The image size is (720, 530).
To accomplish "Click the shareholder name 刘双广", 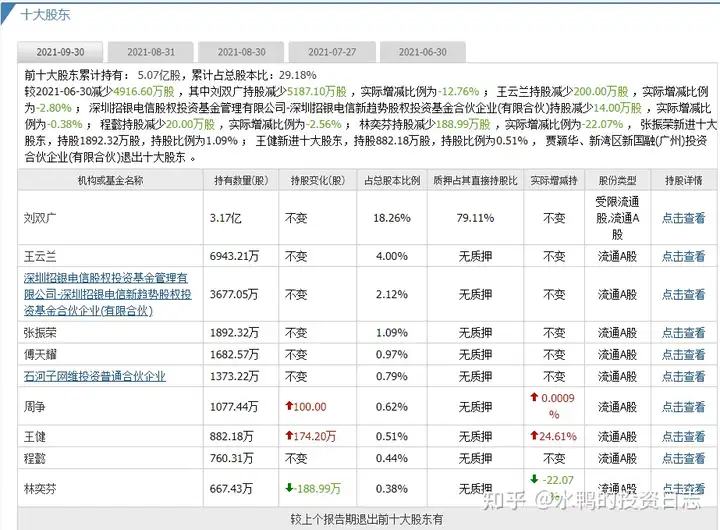I will tap(40, 218).
